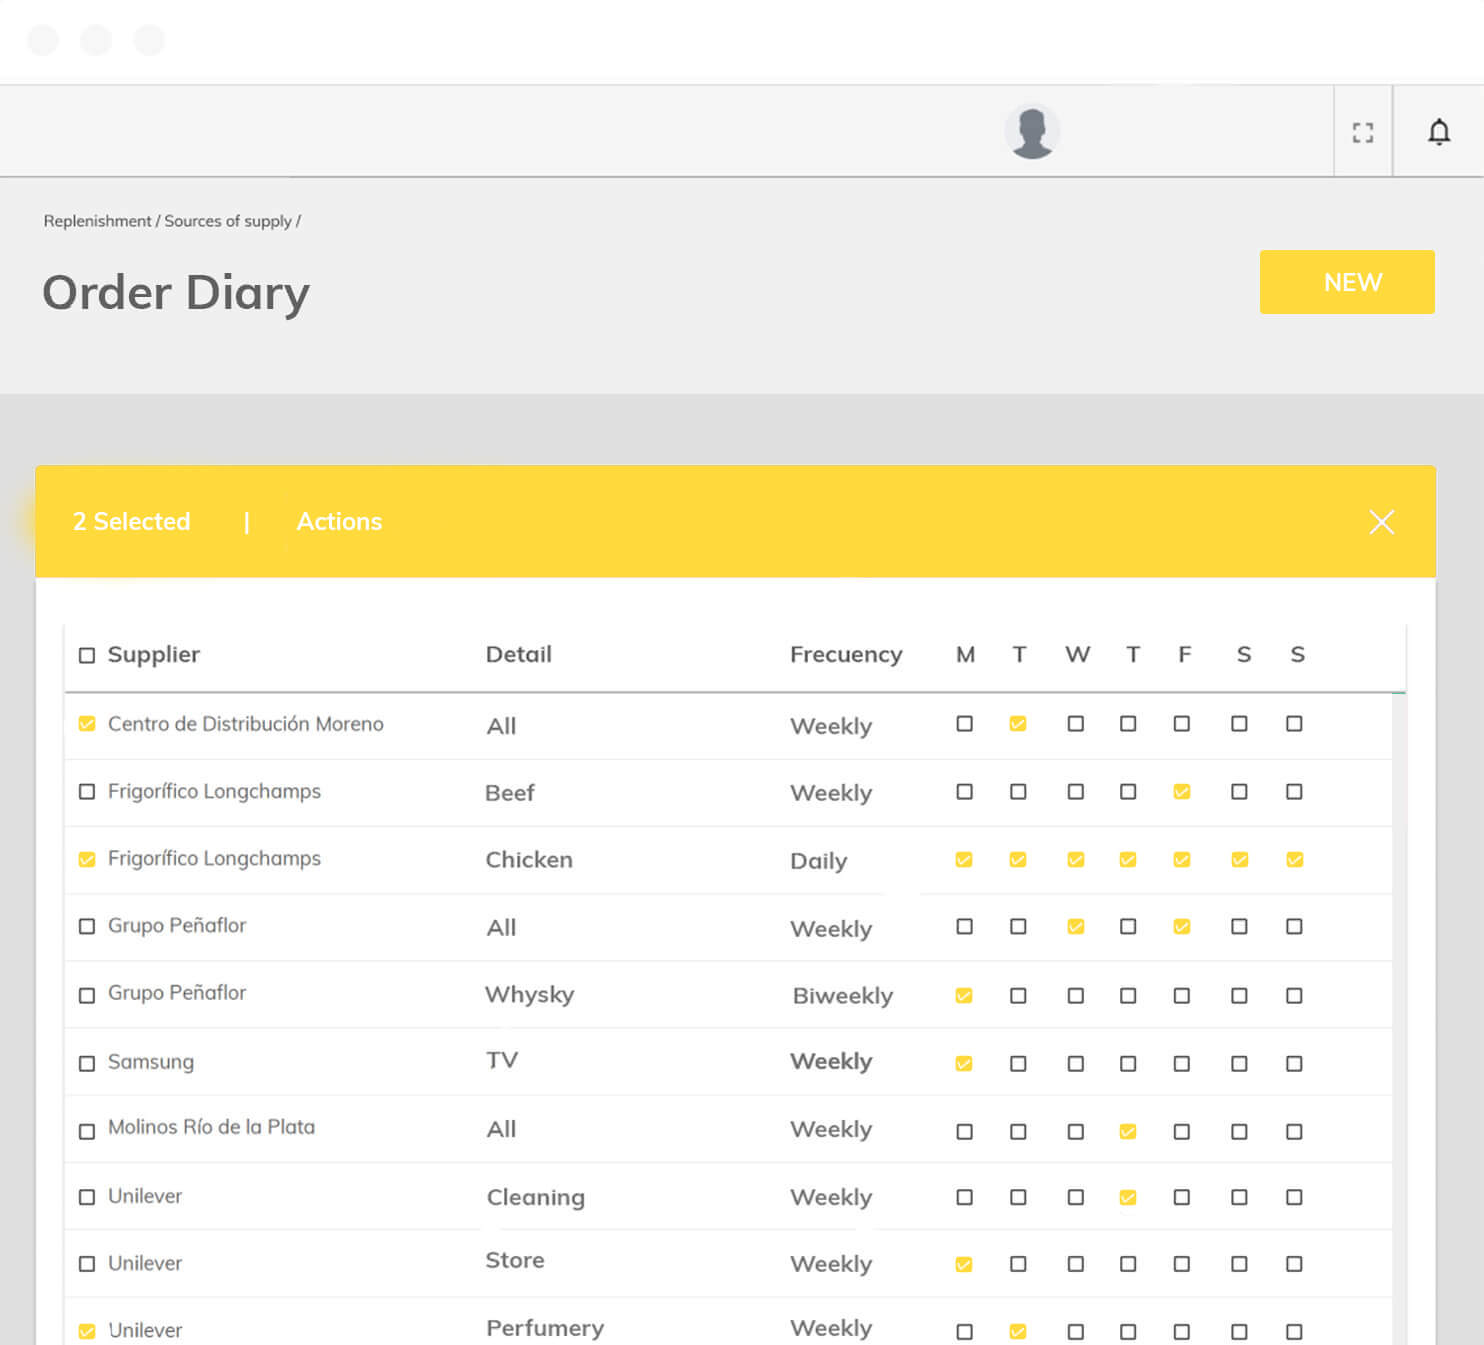The image size is (1484, 1345).
Task: Uncheck Tuesday for Centro de Distribución Moreno
Action: coord(1018,723)
